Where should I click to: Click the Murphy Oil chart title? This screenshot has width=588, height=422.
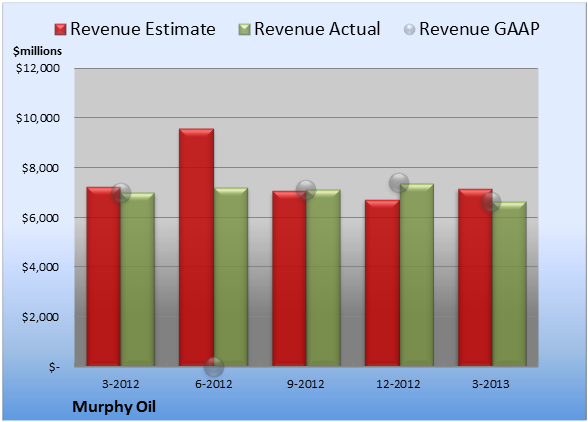click(x=114, y=407)
